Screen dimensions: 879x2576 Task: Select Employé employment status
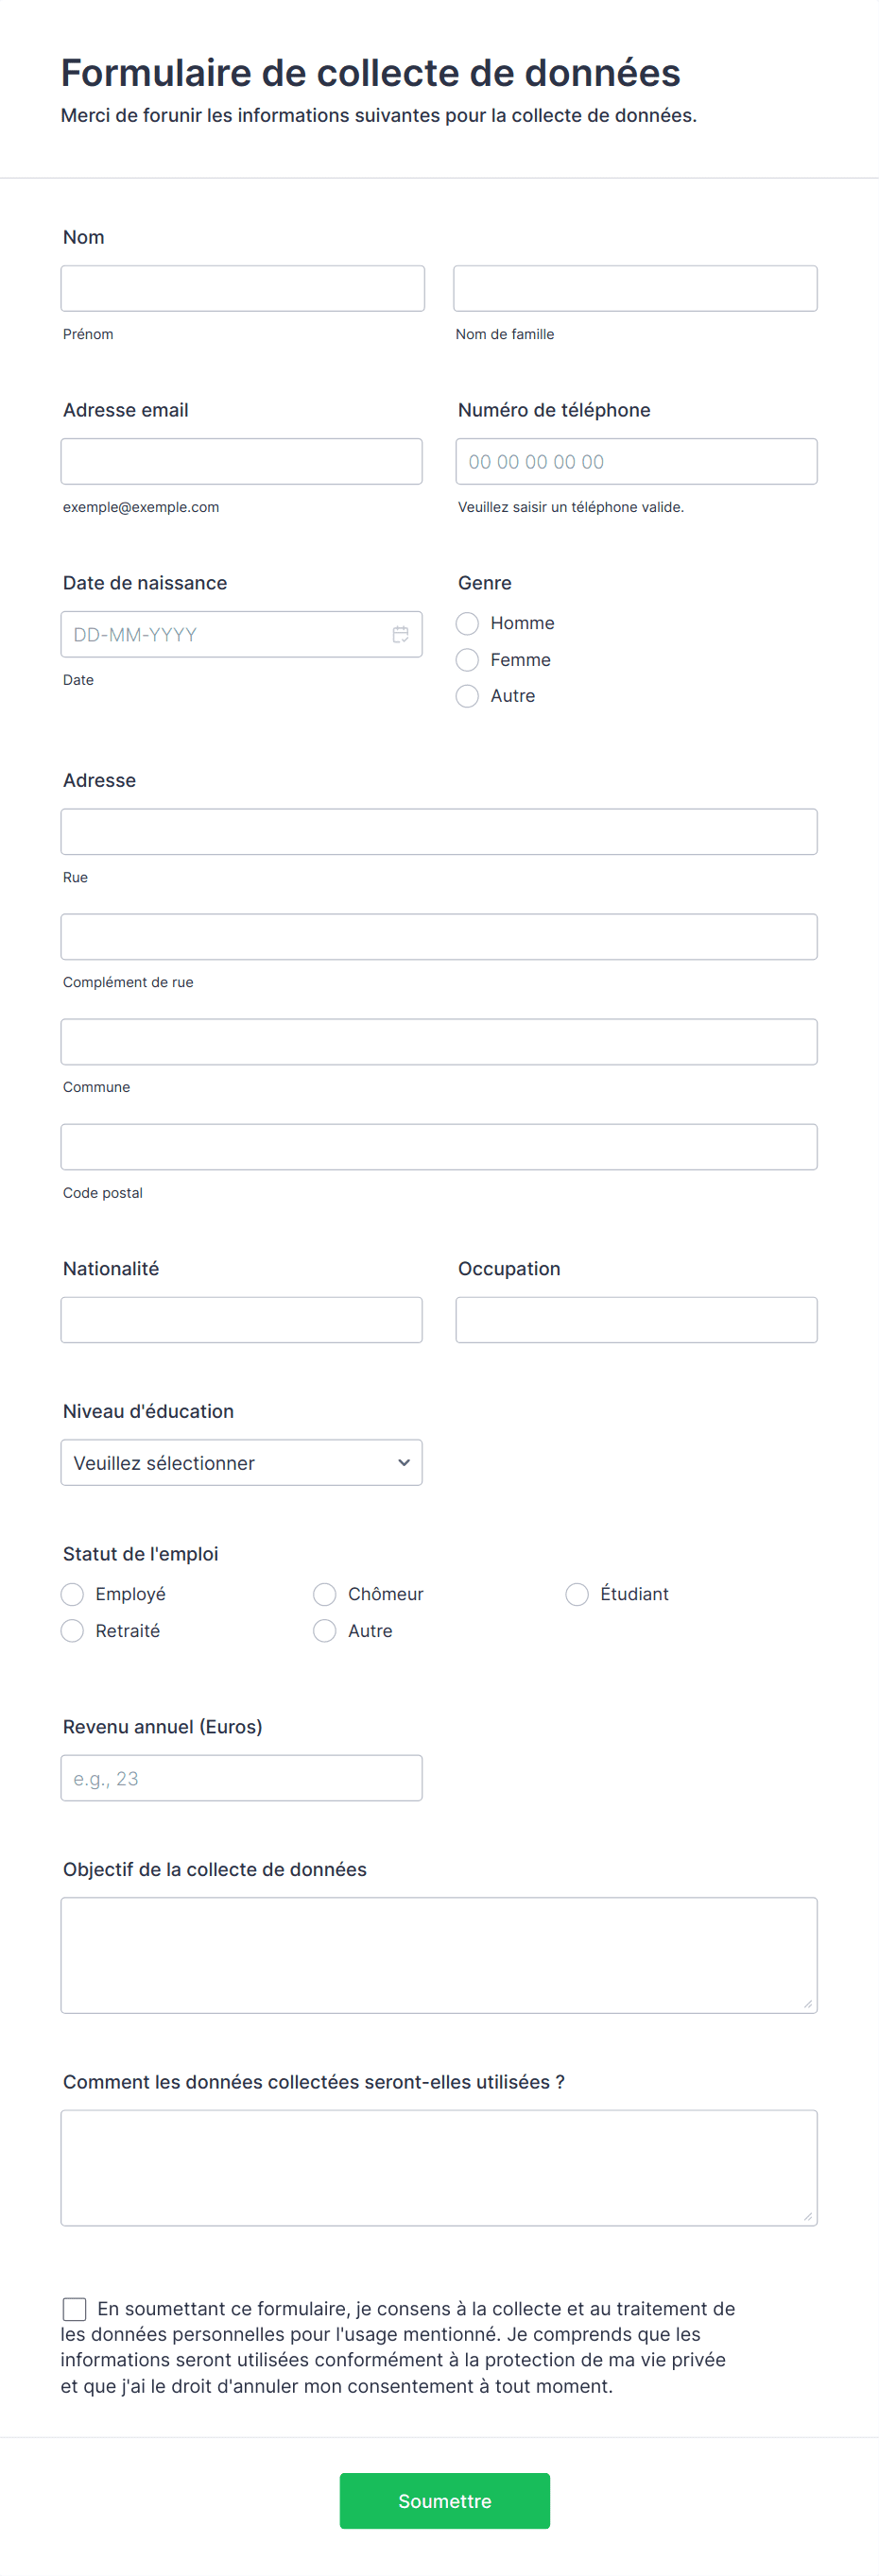tap(71, 1594)
